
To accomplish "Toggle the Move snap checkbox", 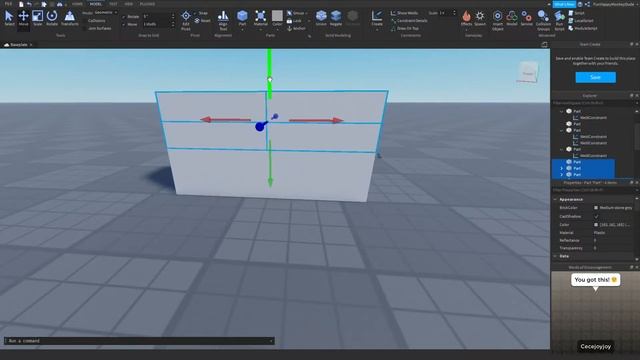I will (x=124, y=24).
